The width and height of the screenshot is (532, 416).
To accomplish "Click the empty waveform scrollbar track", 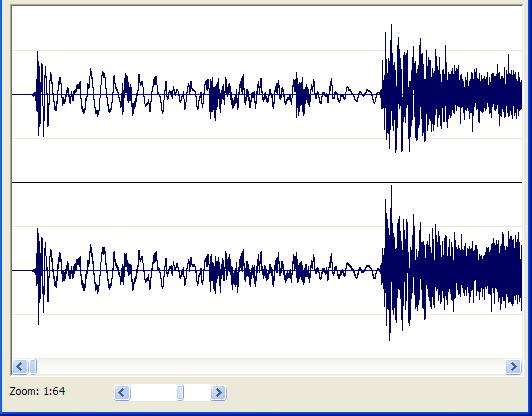I will (x=271, y=366).
